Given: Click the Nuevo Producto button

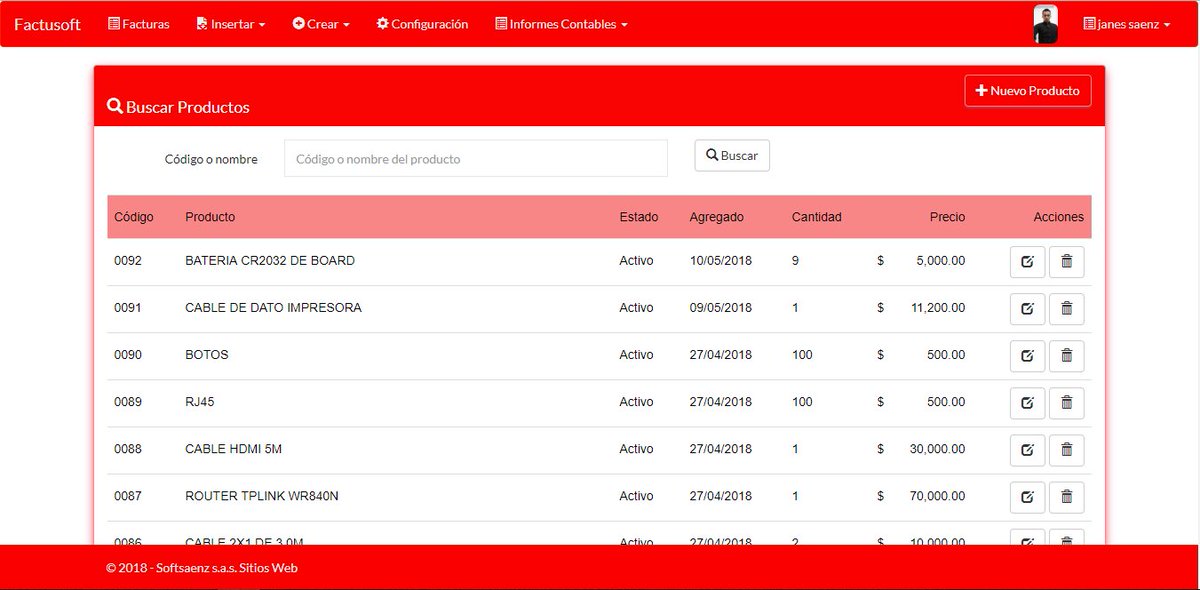Looking at the screenshot, I should pyautogui.click(x=1028, y=90).
